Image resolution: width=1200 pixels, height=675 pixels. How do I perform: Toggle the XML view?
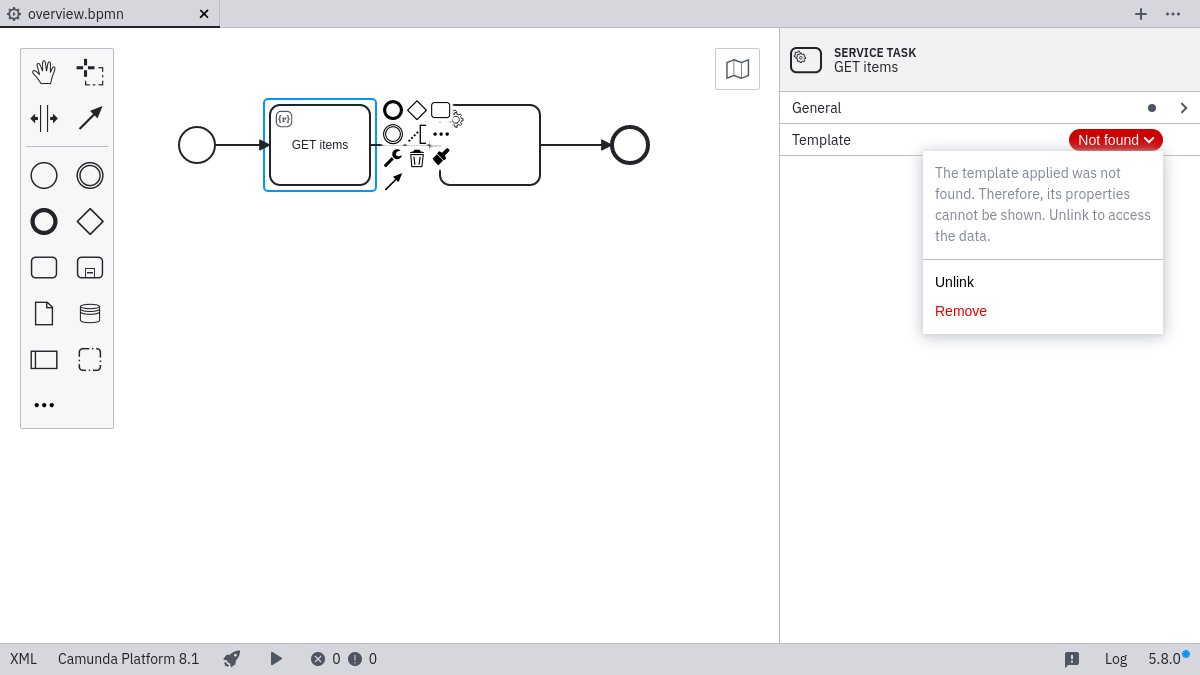pos(23,659)
